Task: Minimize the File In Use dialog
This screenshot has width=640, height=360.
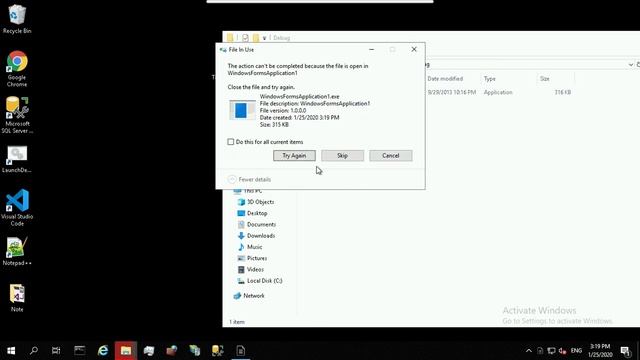Action: tap(371, 49)
